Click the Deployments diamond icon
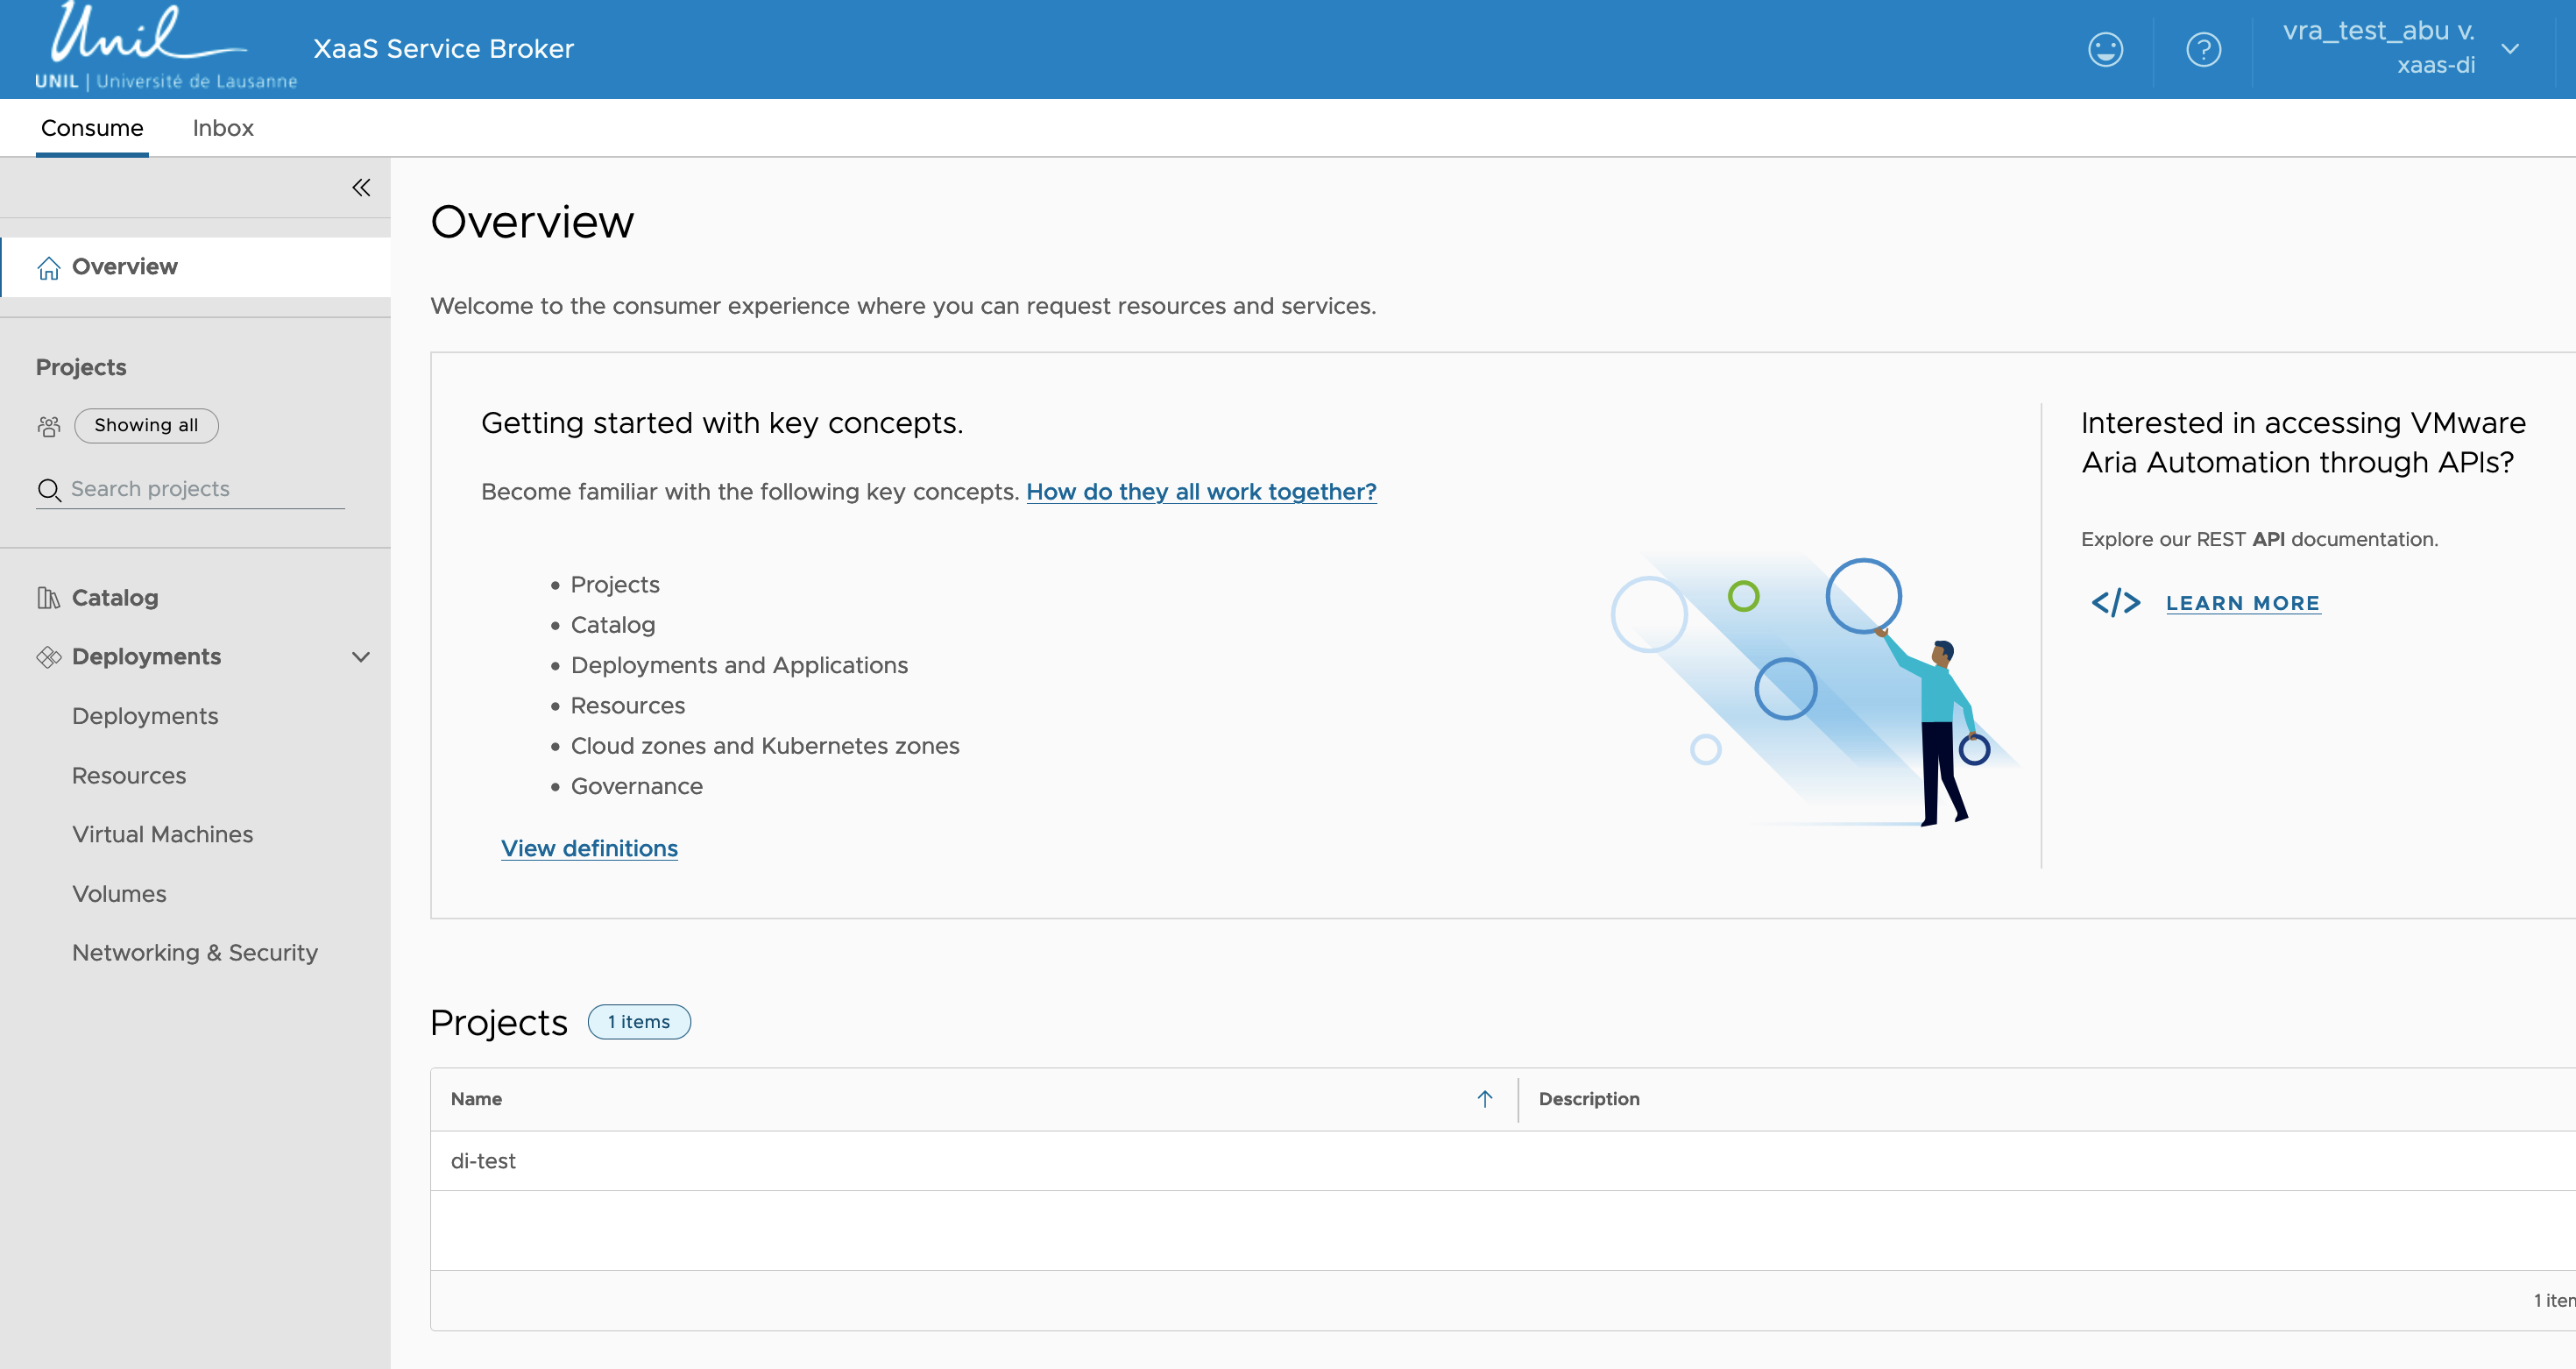2576x1369 pixels. (48, 657)
